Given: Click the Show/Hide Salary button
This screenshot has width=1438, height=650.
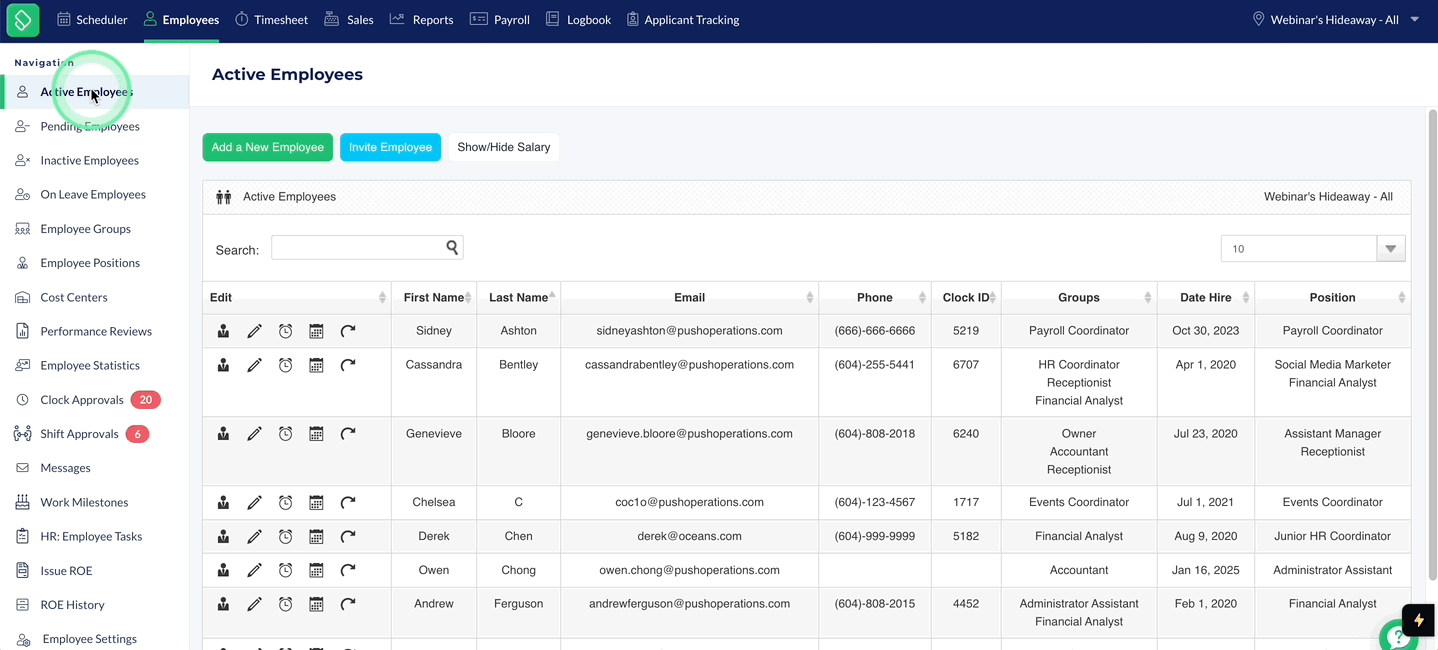Looking at the screenshot, I should (504, 147).
